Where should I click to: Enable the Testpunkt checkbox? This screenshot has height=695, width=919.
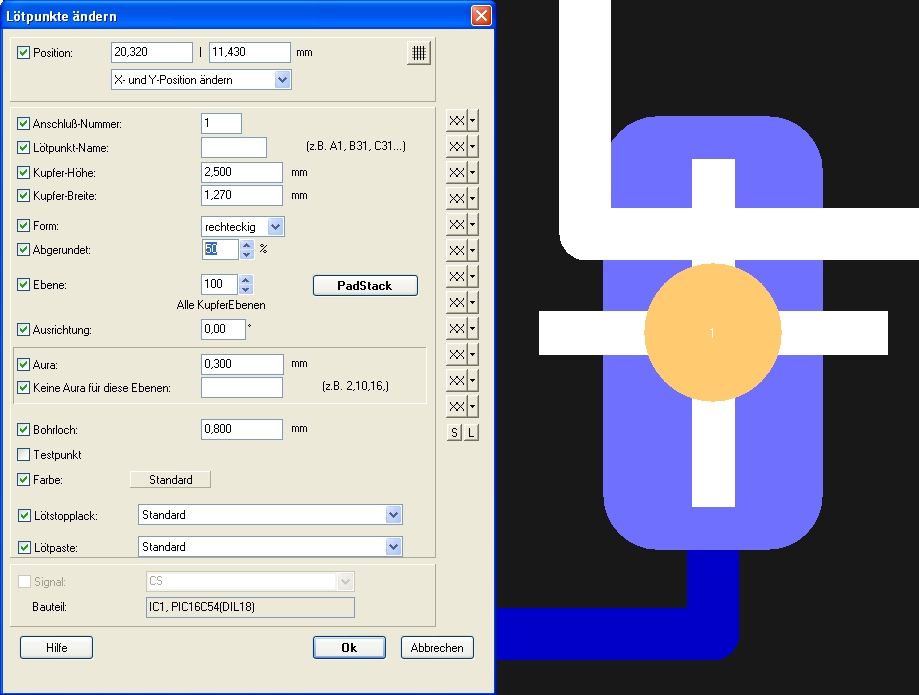(25, 455)
